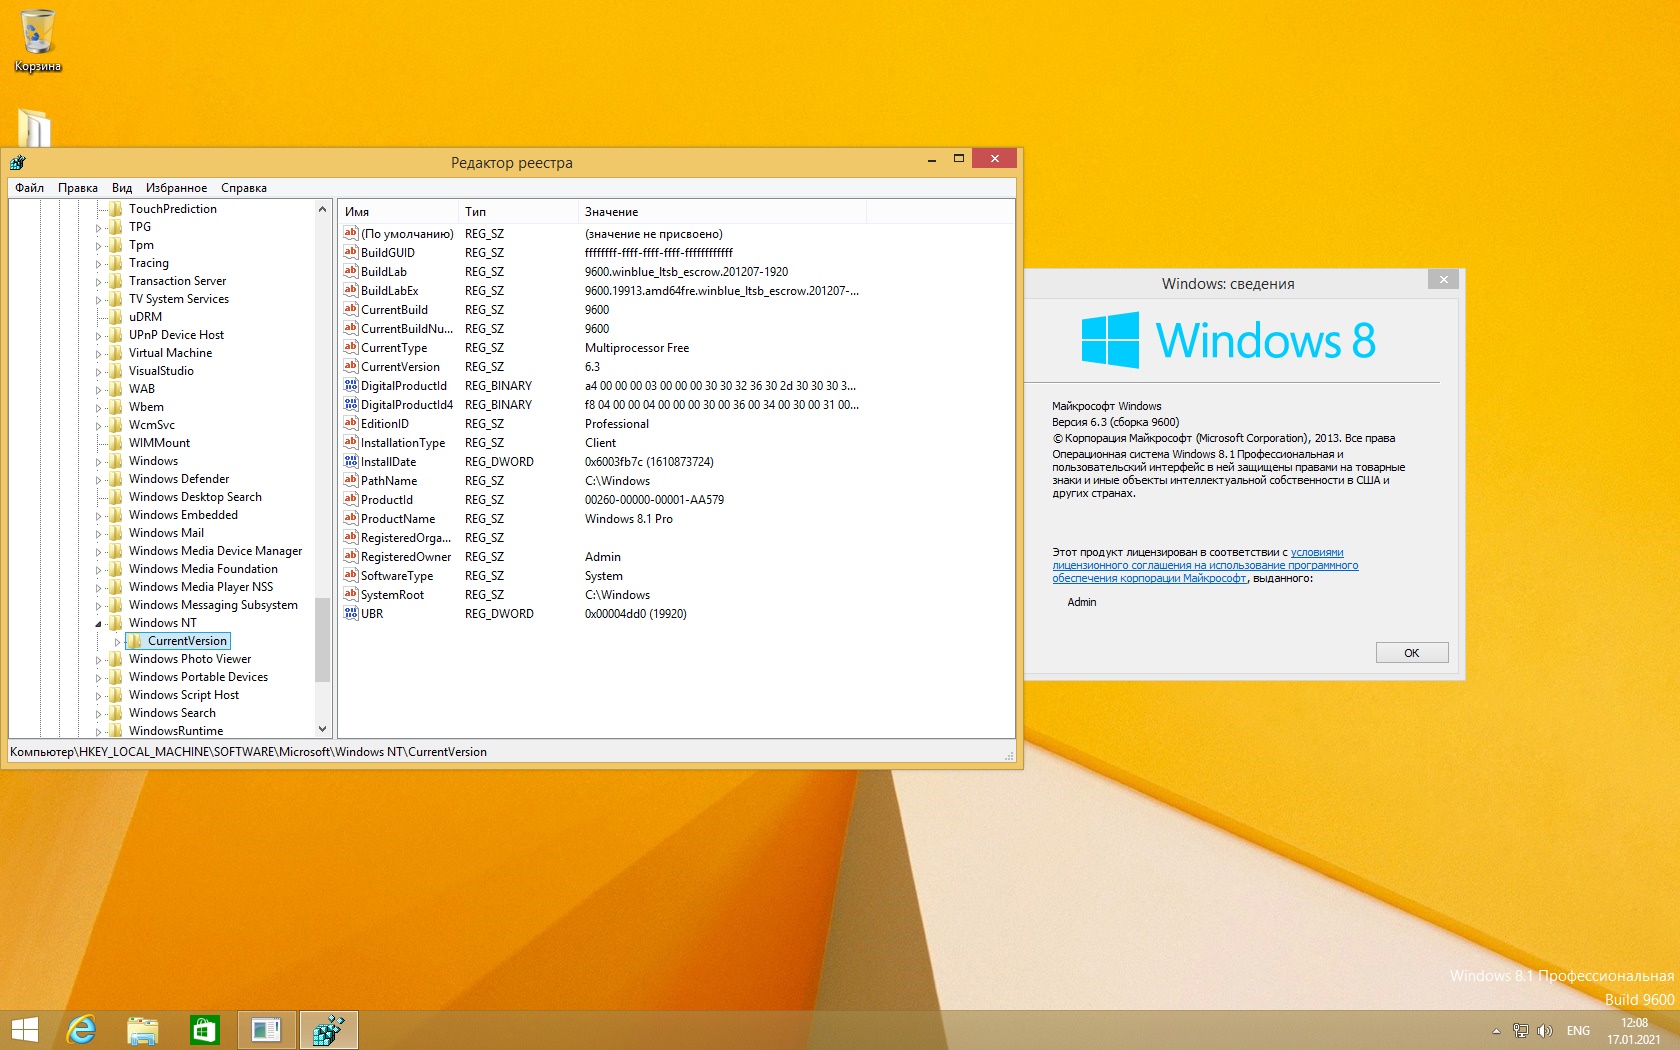Expand the Windows Defender key

click(x=99, y=480)
